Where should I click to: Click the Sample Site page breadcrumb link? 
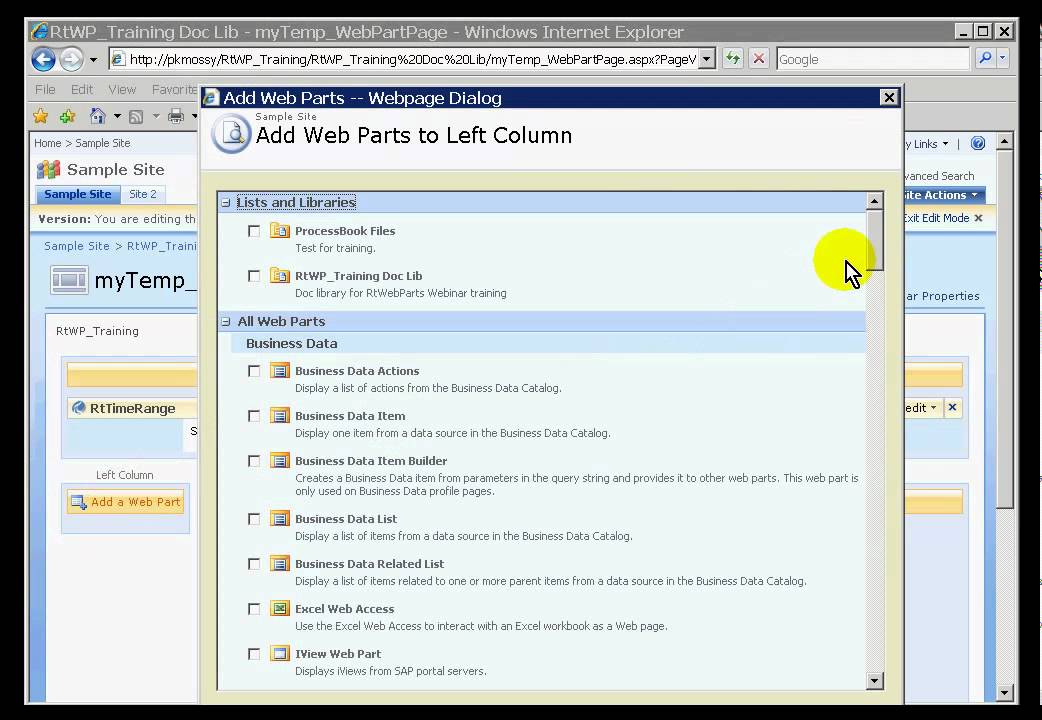coord(76,246)
